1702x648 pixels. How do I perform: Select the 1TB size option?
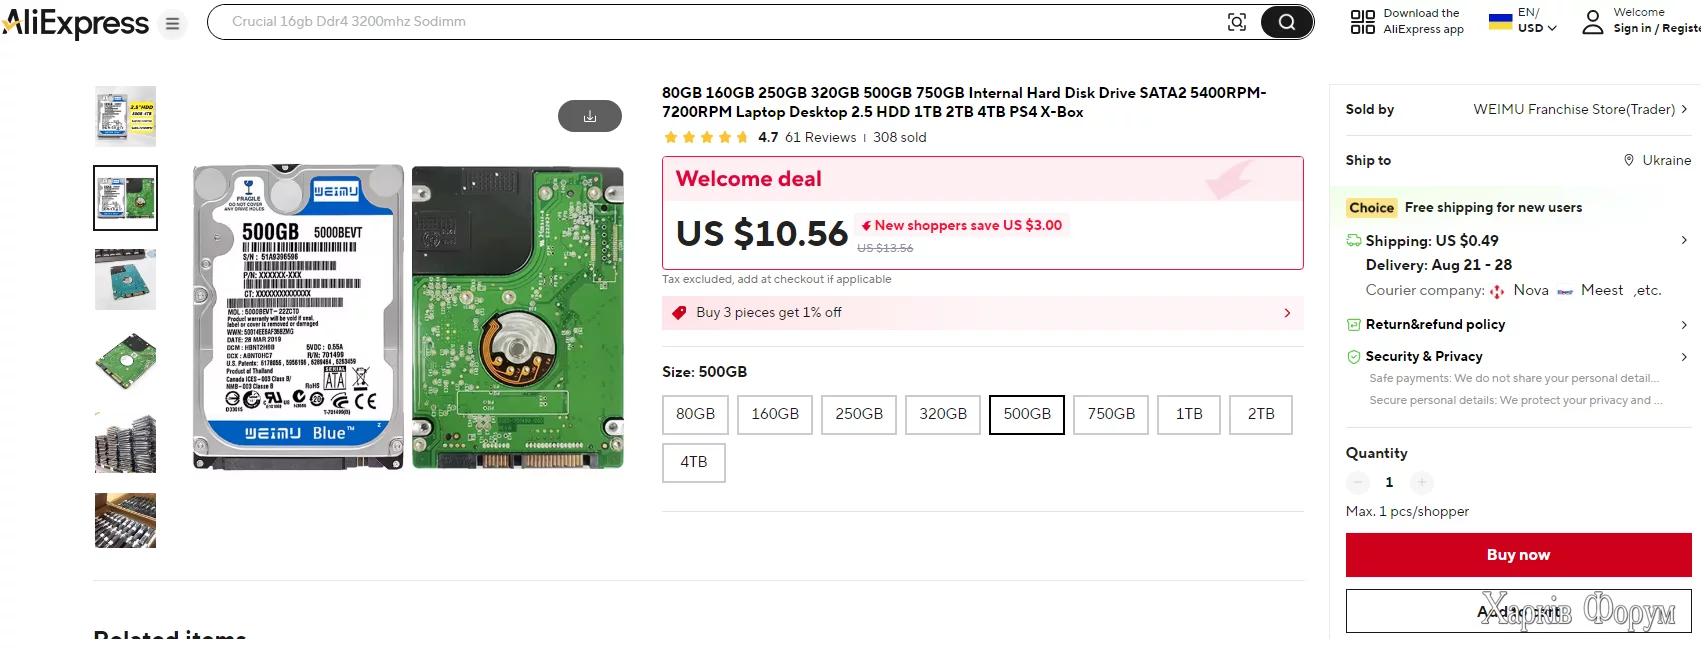[1188, 414]
